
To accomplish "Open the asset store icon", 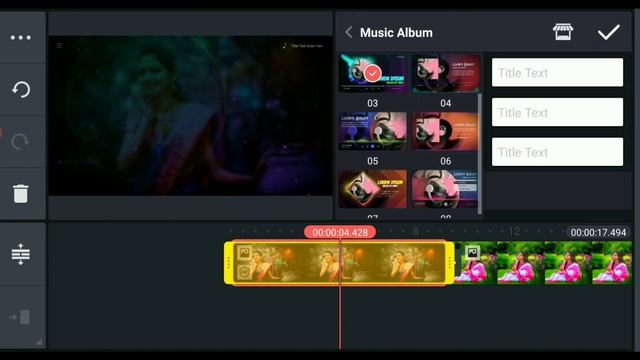I will coord(563,32).
